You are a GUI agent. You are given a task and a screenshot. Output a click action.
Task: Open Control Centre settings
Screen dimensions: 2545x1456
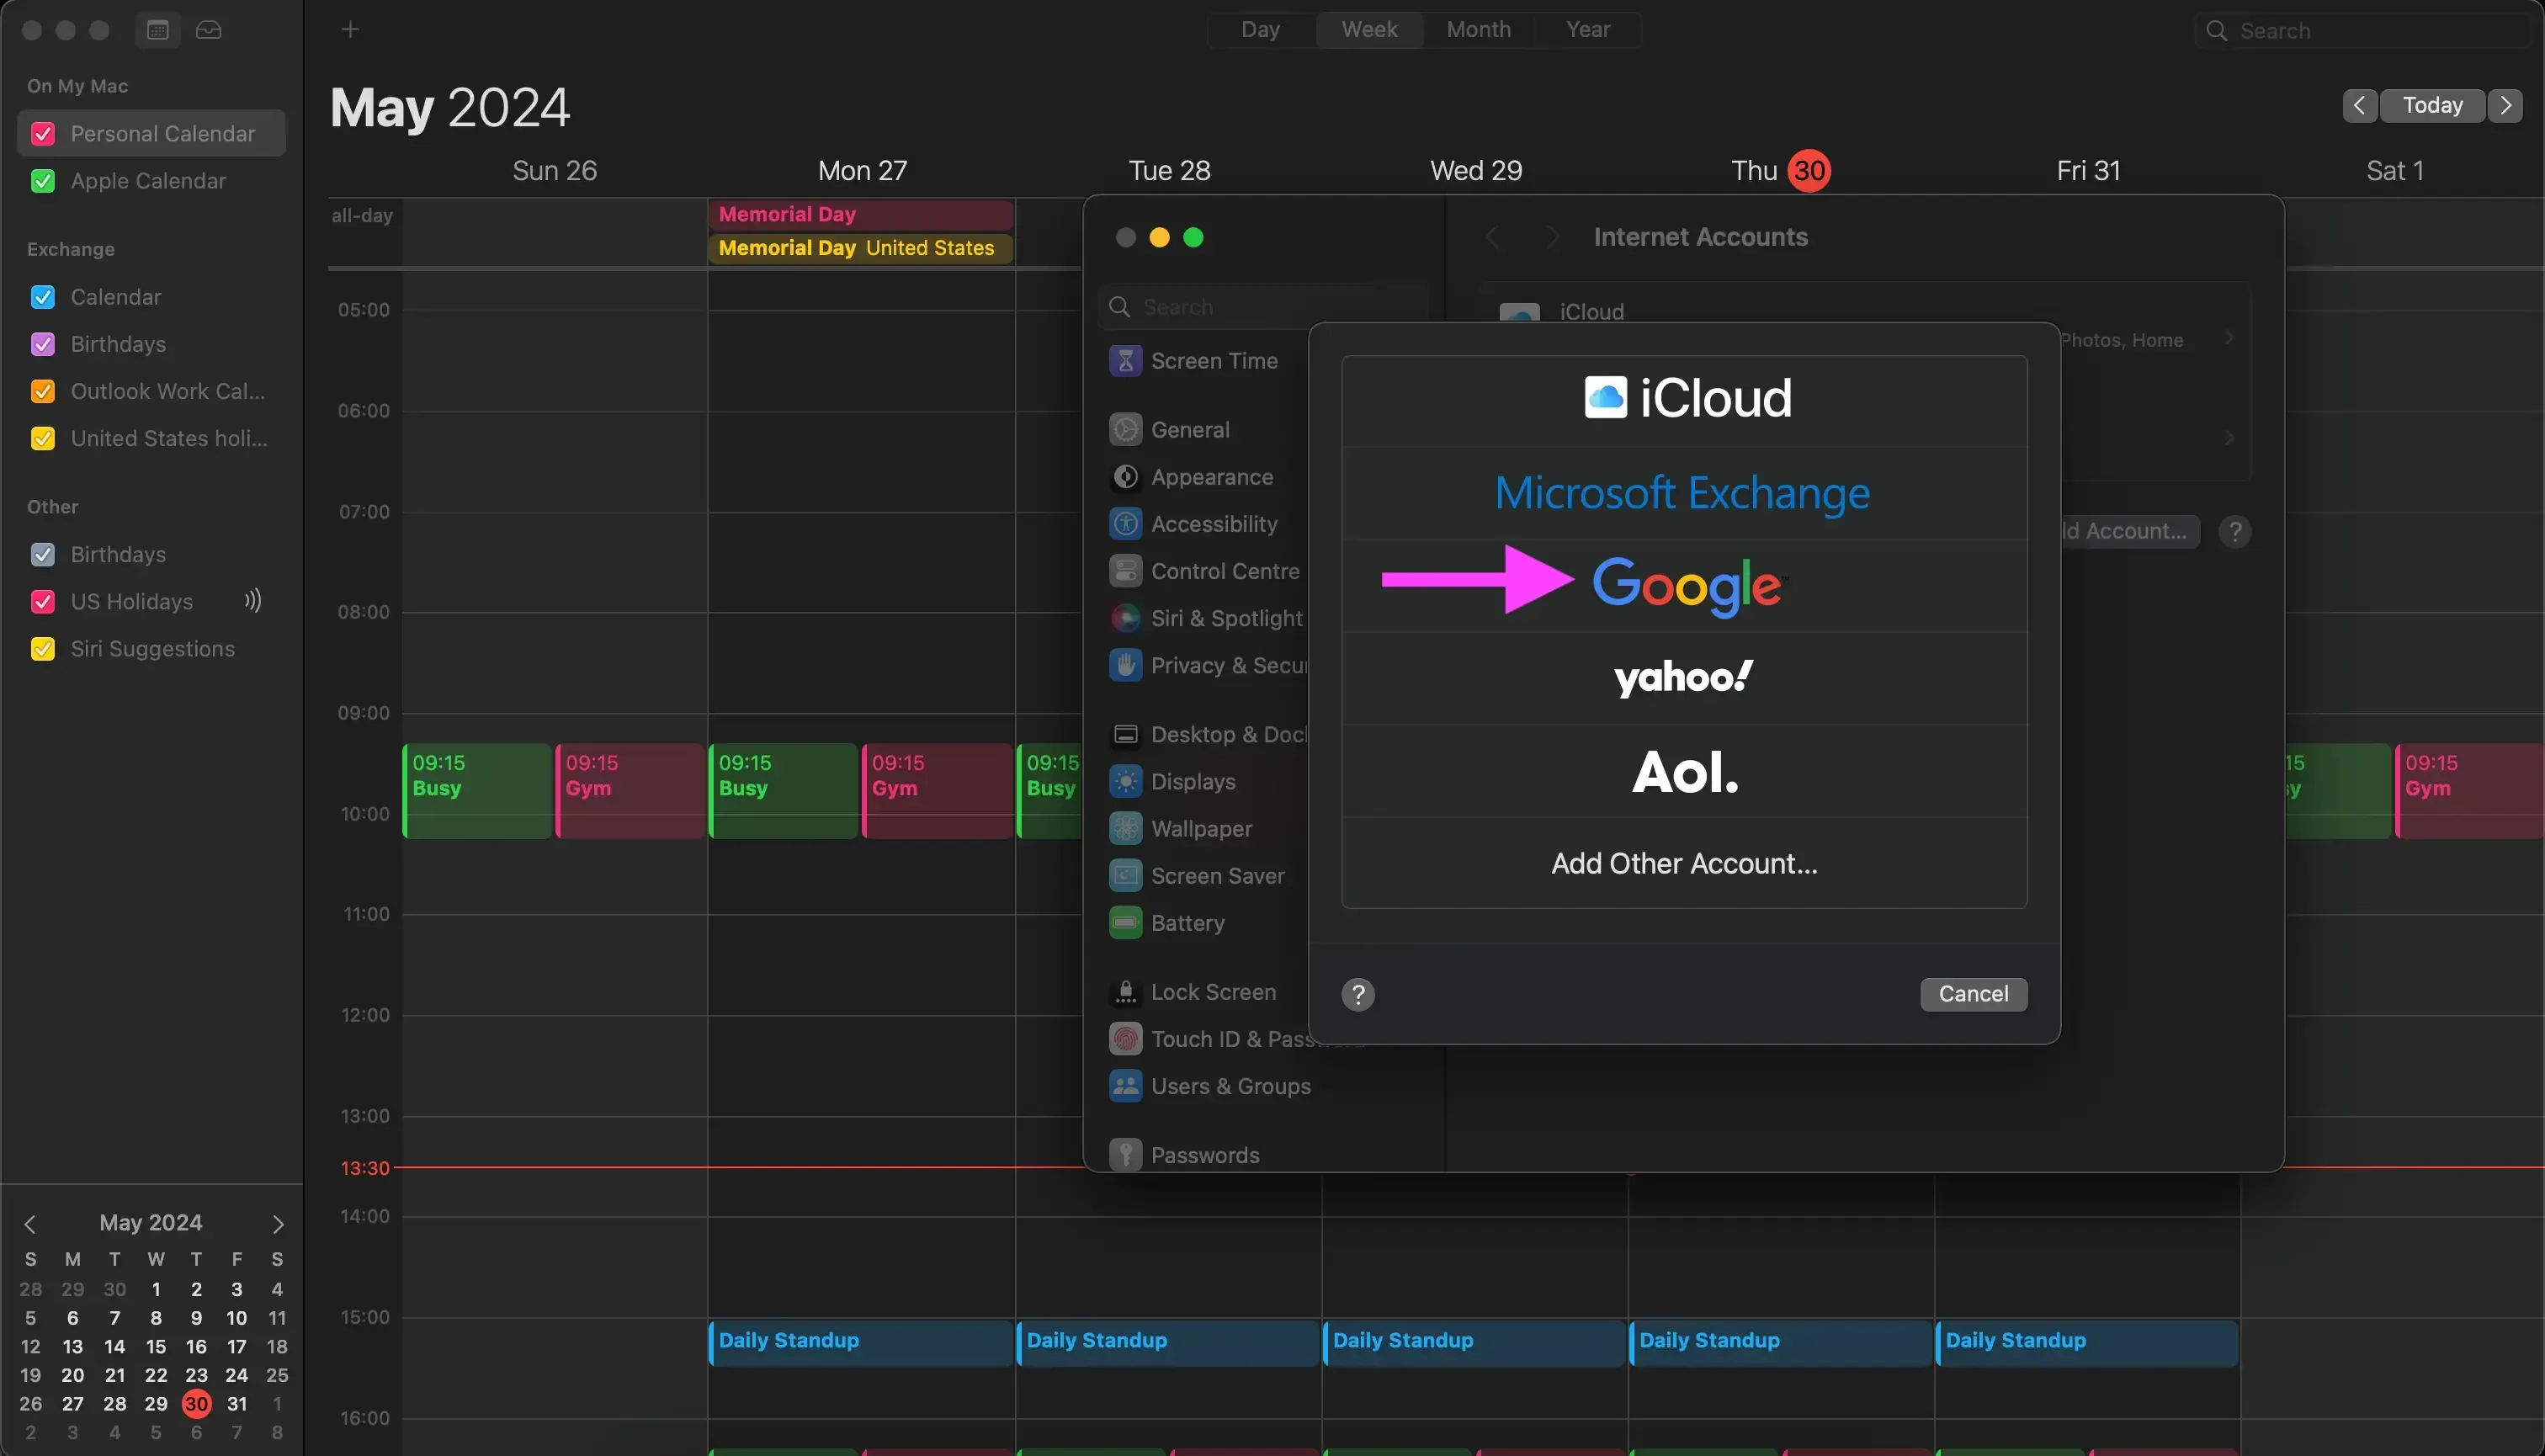tap(1225, 570)
